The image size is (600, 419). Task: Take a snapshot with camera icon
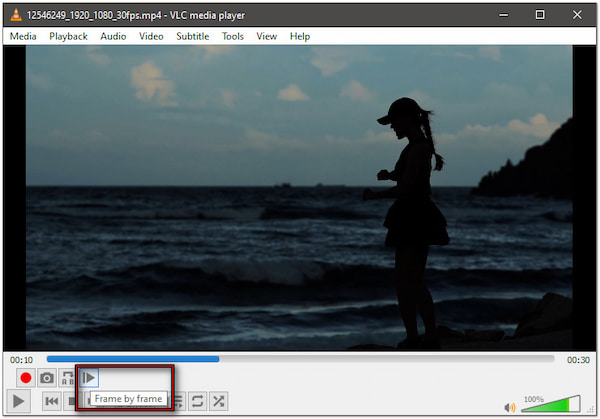[47, 378]
